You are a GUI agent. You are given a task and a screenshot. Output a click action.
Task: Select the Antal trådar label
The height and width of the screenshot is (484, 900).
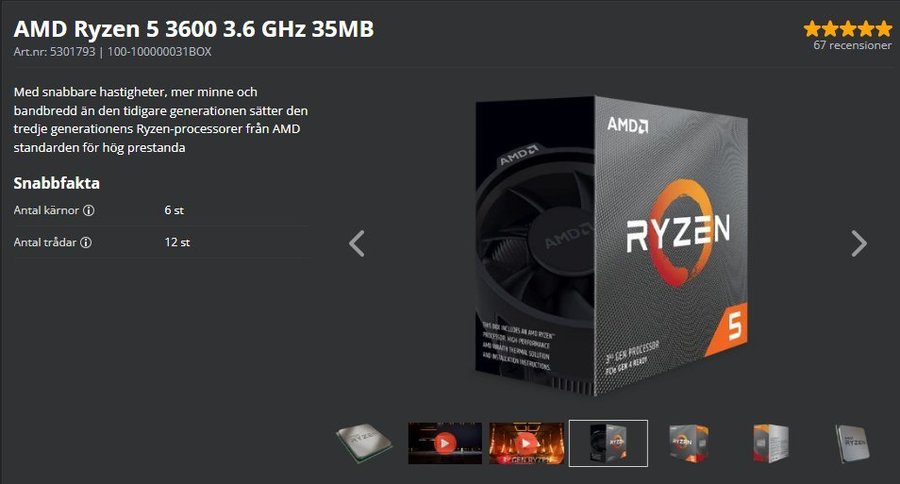coord(45,242)
